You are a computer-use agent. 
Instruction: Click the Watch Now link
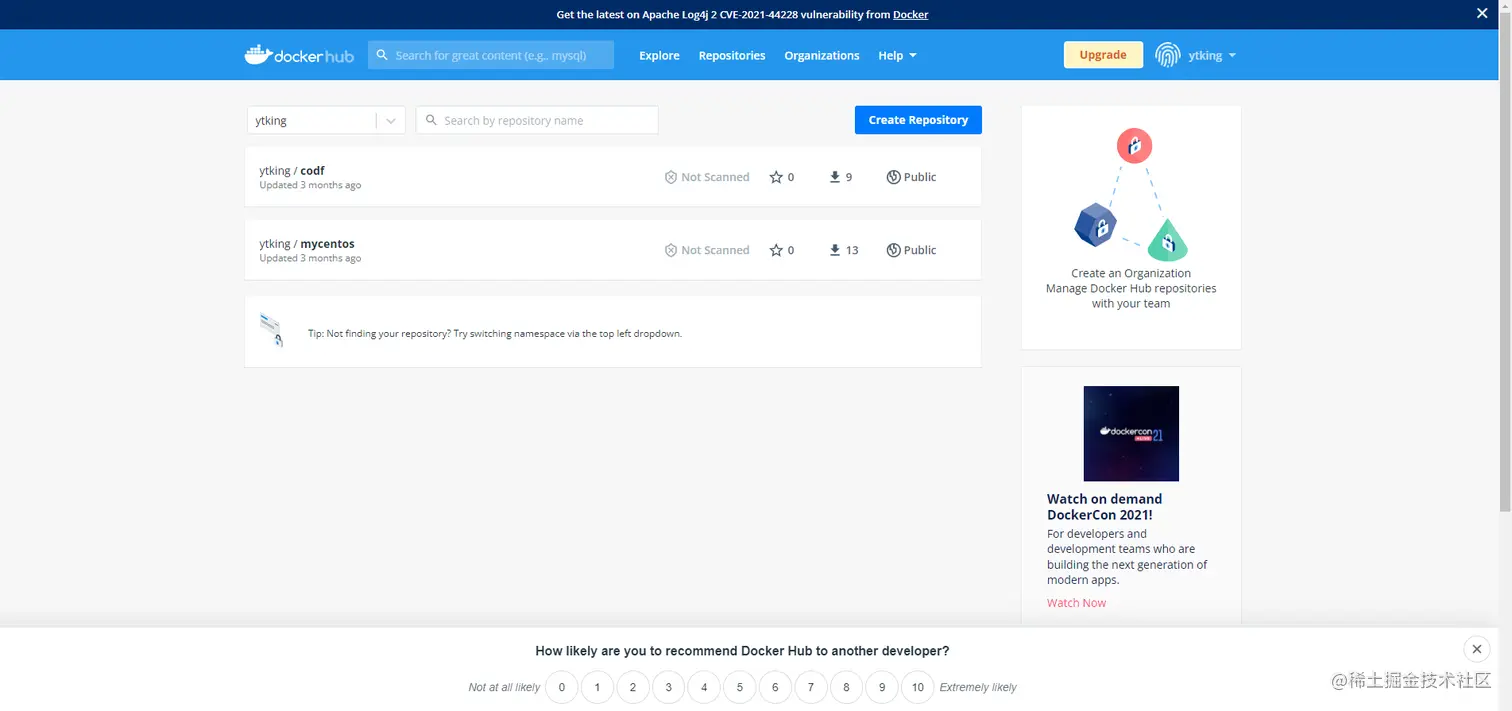1076,602
